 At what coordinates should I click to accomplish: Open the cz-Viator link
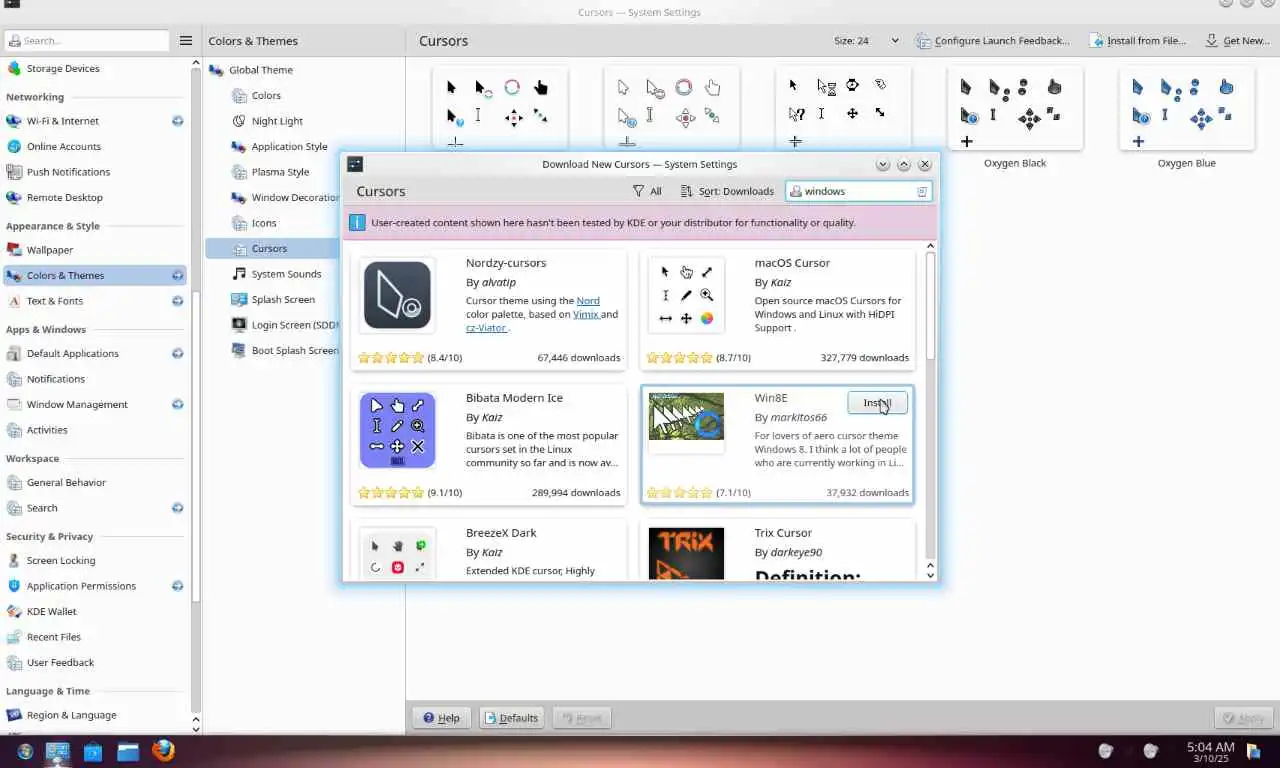click(x=486, y=328)
